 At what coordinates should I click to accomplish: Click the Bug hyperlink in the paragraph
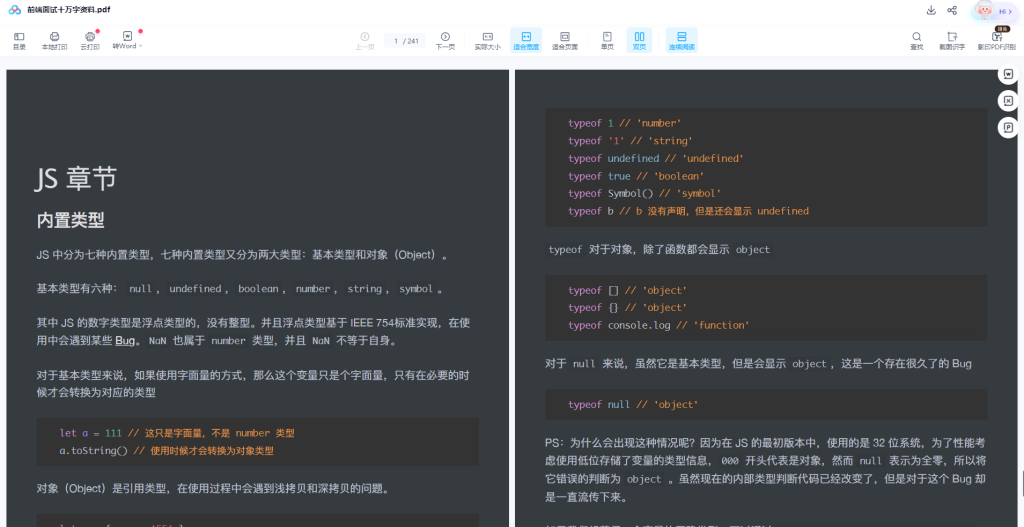coord(125,341)
